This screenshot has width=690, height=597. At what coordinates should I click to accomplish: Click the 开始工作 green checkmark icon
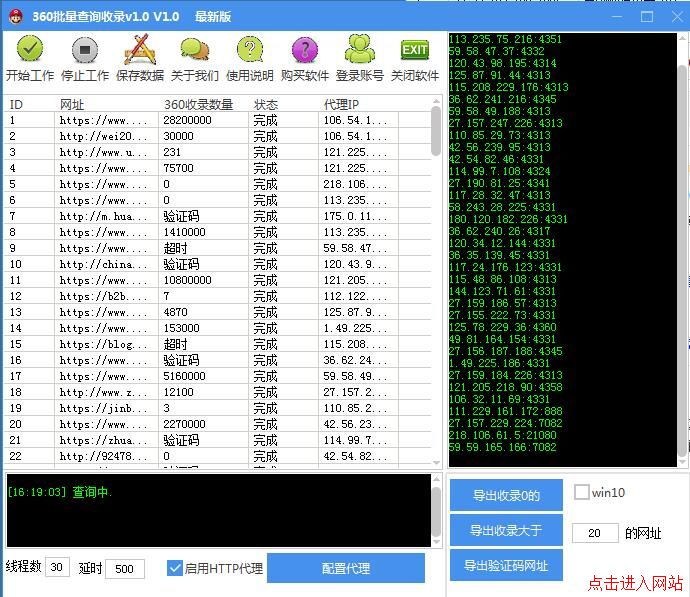(30, 50)
